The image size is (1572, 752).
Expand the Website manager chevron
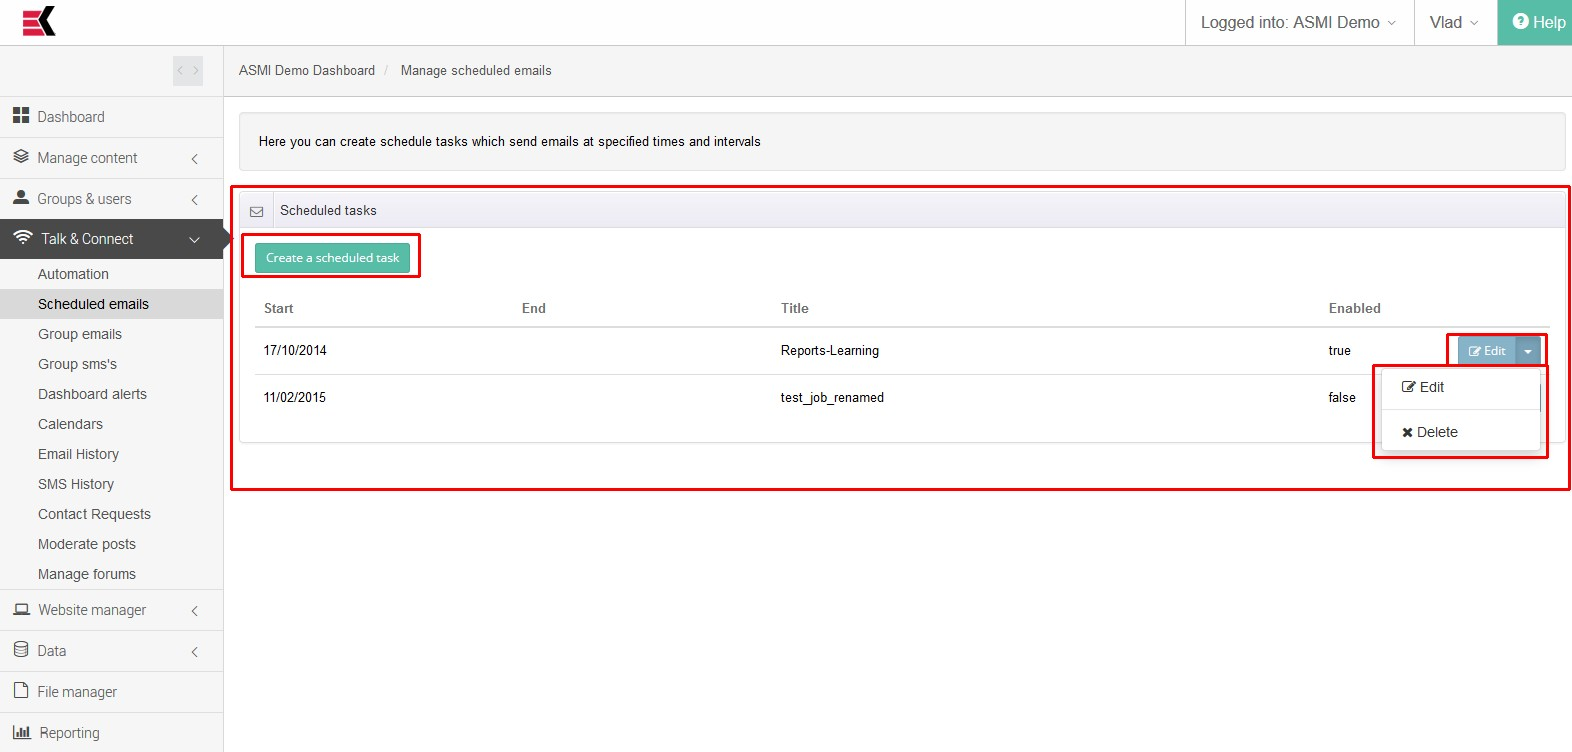click(195, 610)
